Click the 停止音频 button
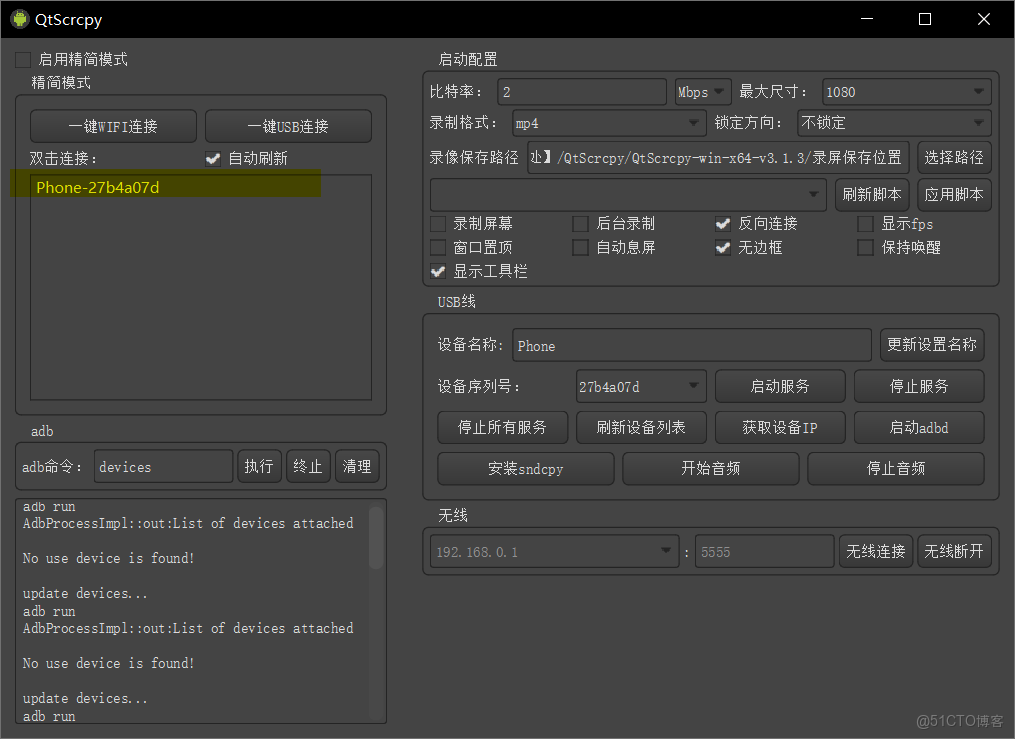Screen dimensions: 1015x739 [x=896, y=469]
